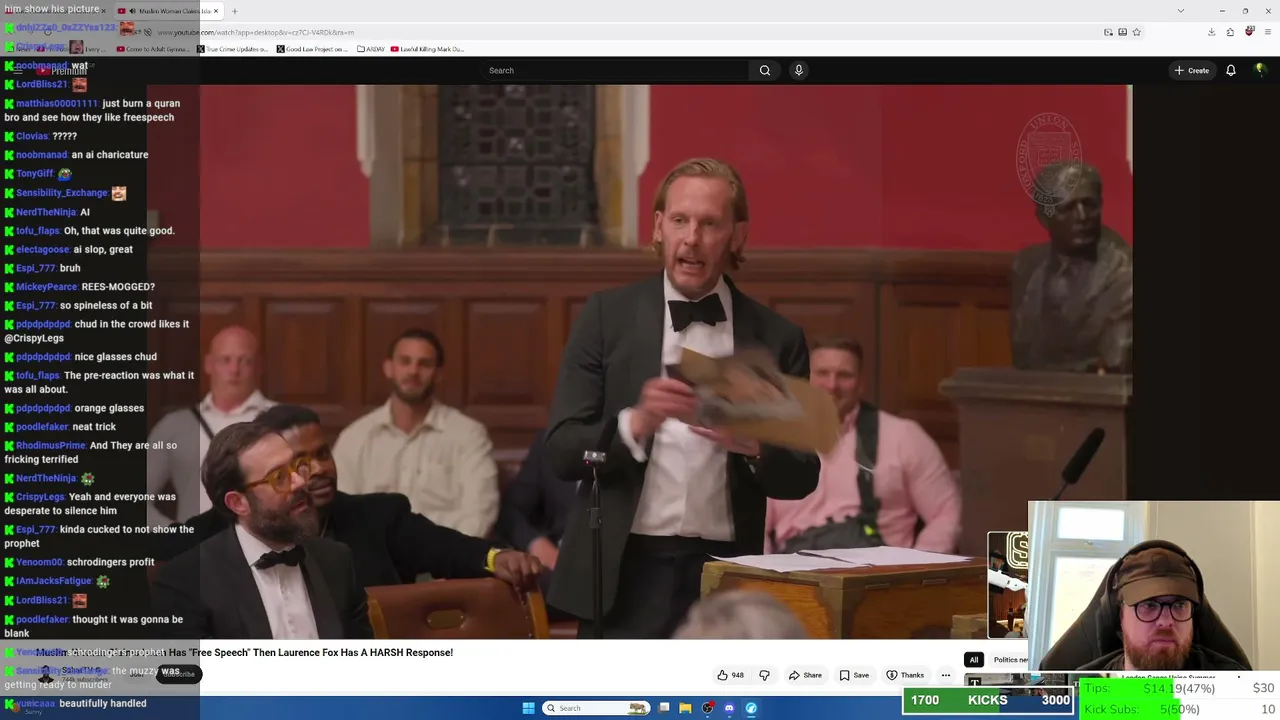Viewport: 1280px width, 720px height.
Task: Bookmark this page with the star icon
Action: (1137, 32)
